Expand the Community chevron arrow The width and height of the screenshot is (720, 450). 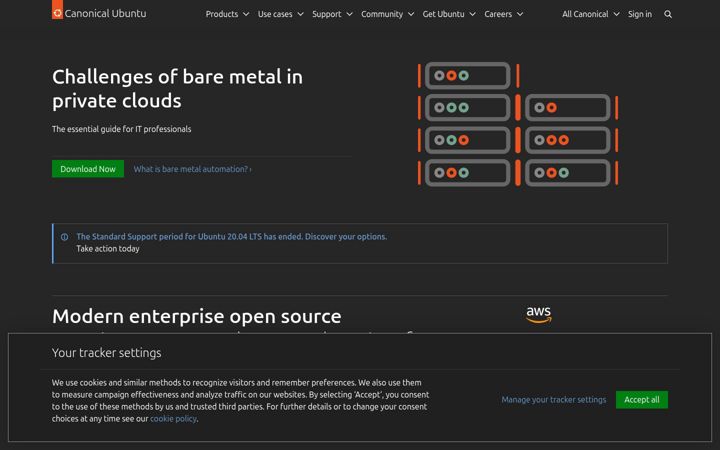click(411, 14)
